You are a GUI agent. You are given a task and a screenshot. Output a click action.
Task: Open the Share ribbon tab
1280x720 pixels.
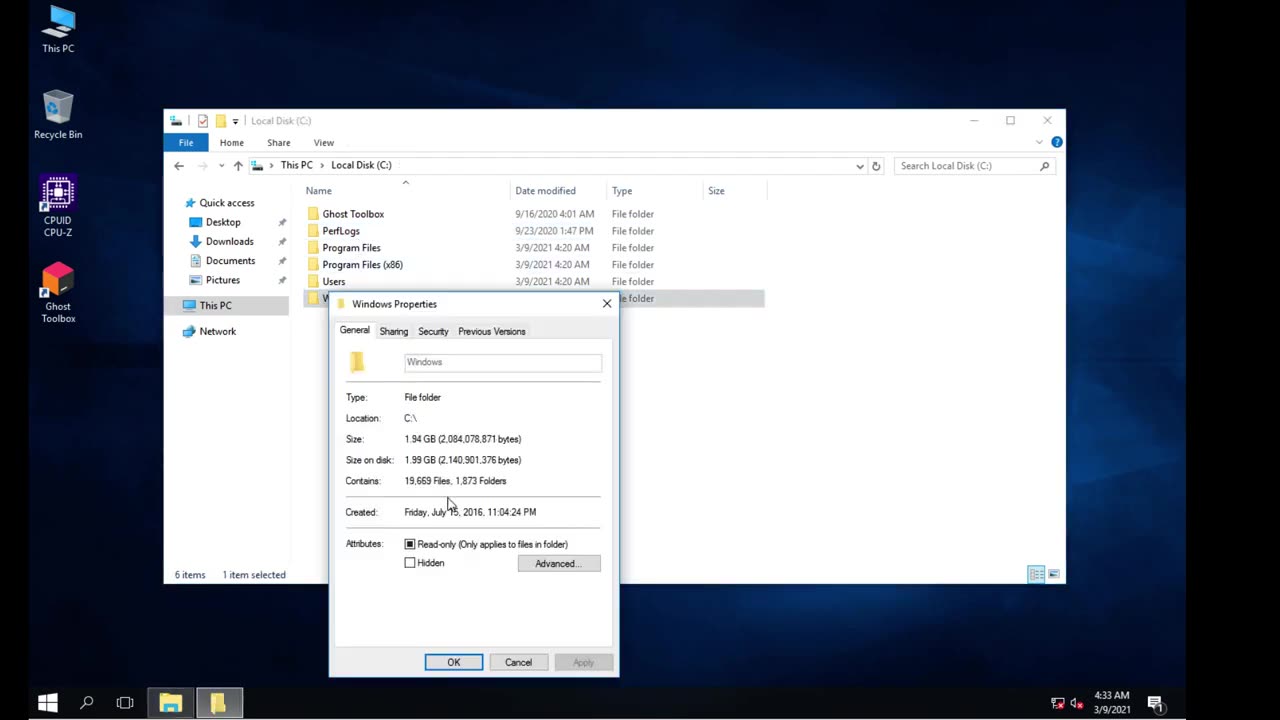(x=279, y=143)
